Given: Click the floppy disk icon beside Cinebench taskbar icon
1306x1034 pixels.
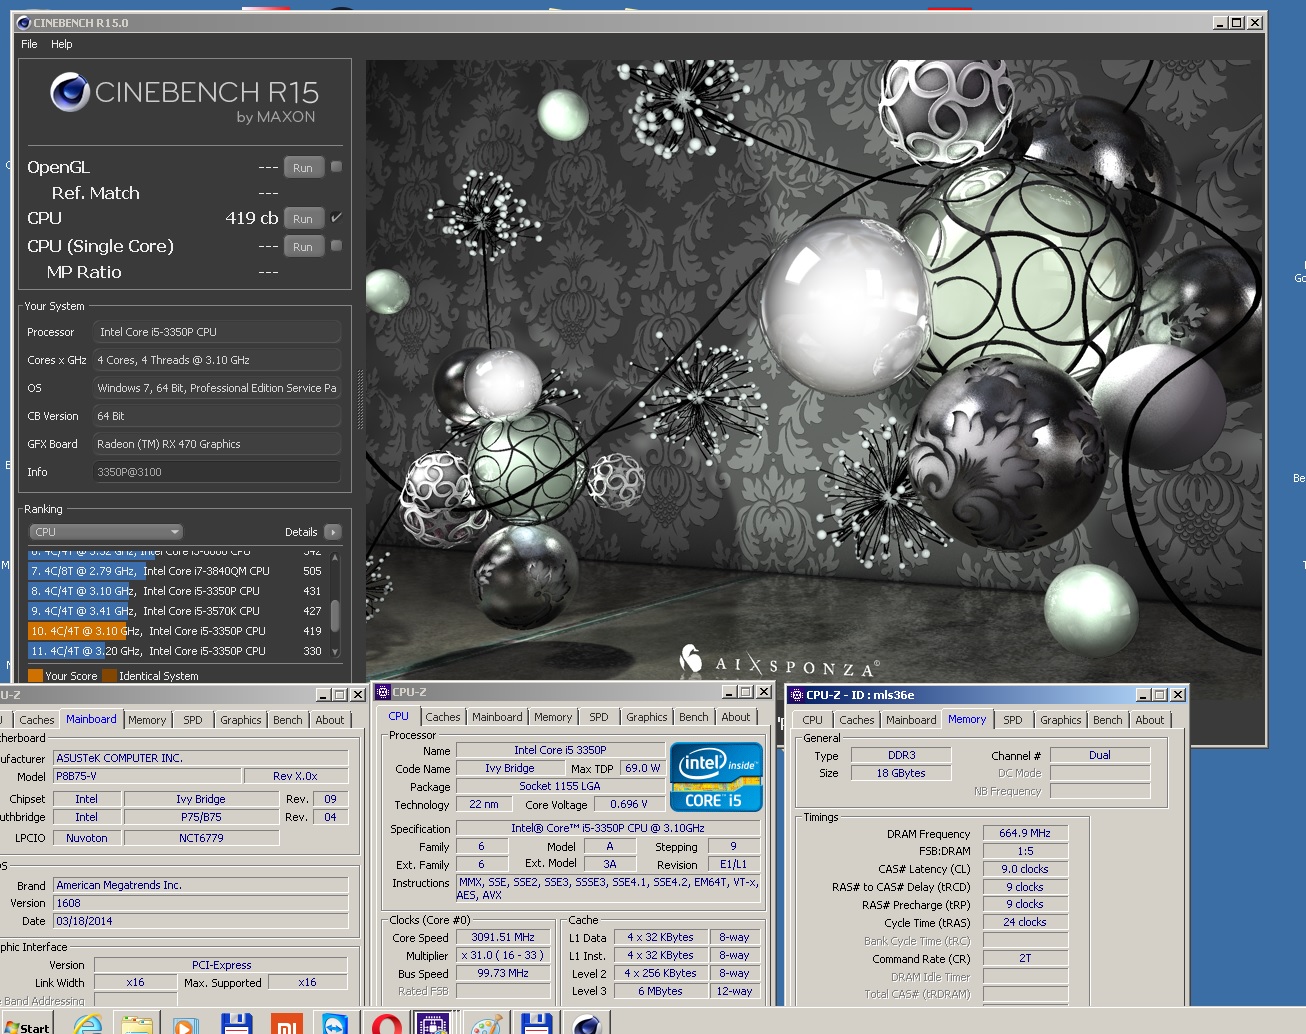Looking at the screenshot, I should tap(536, 1024).
